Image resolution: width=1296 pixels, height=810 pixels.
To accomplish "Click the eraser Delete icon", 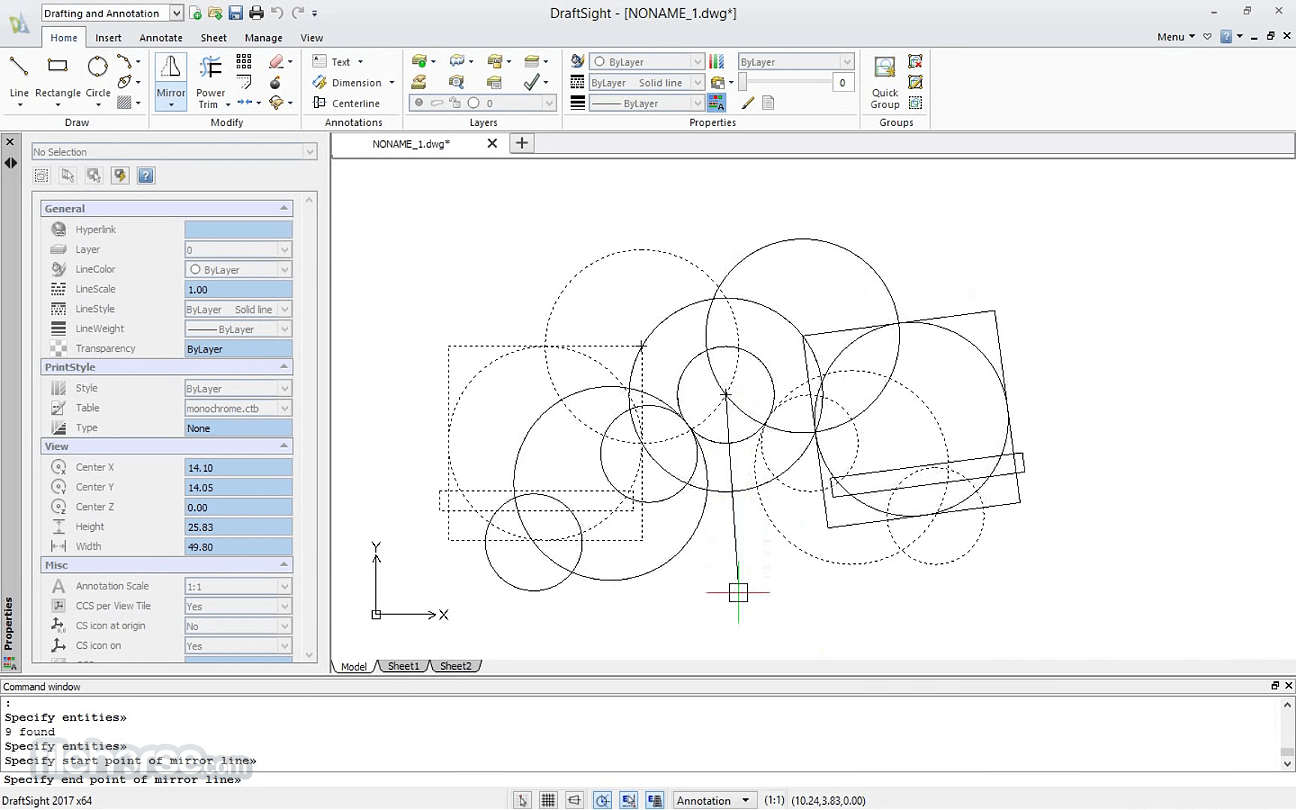I will click(277, 62).
